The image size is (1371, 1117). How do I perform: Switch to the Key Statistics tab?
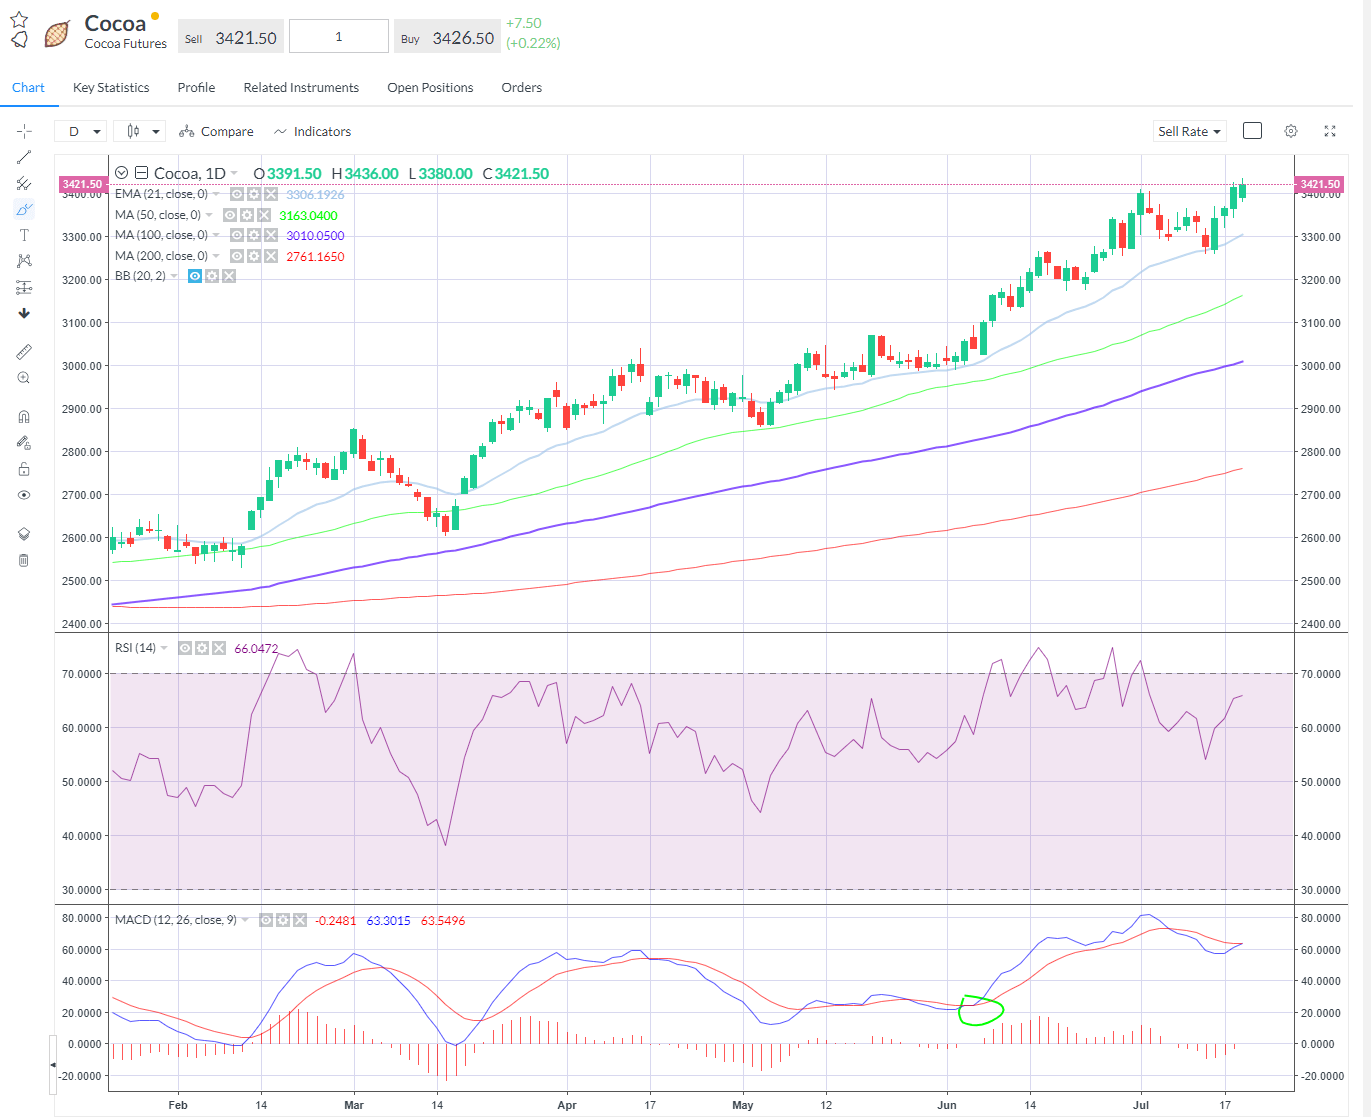tap(111, 88)
